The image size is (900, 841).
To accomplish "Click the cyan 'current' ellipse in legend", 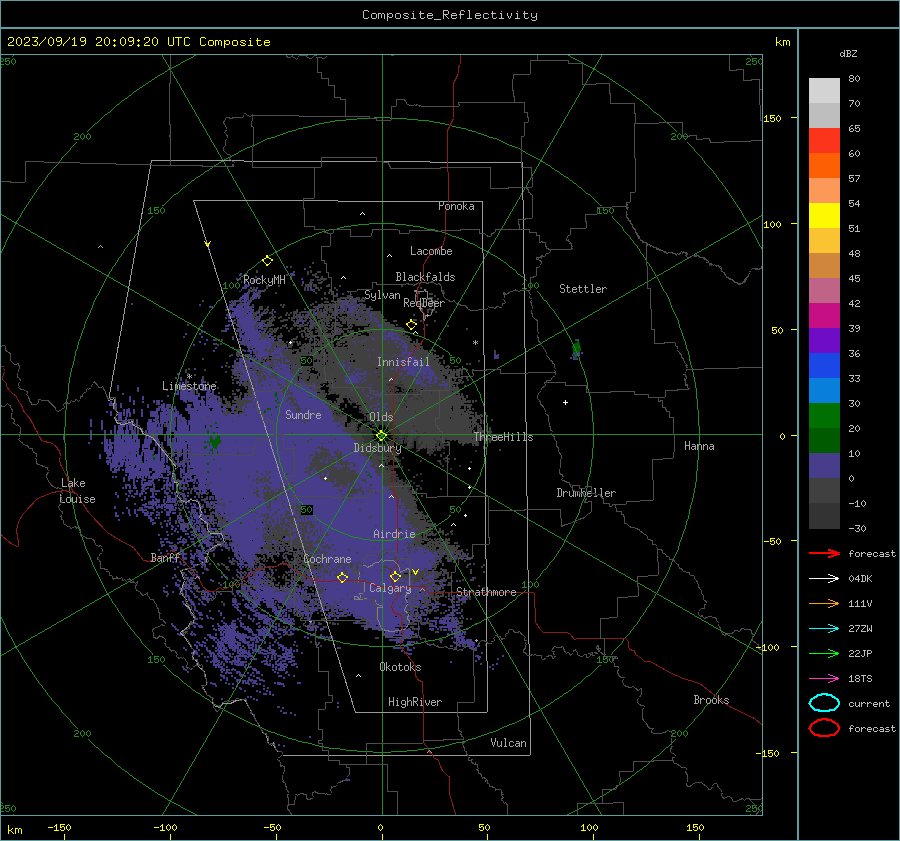I will click(x=824, y=703).
